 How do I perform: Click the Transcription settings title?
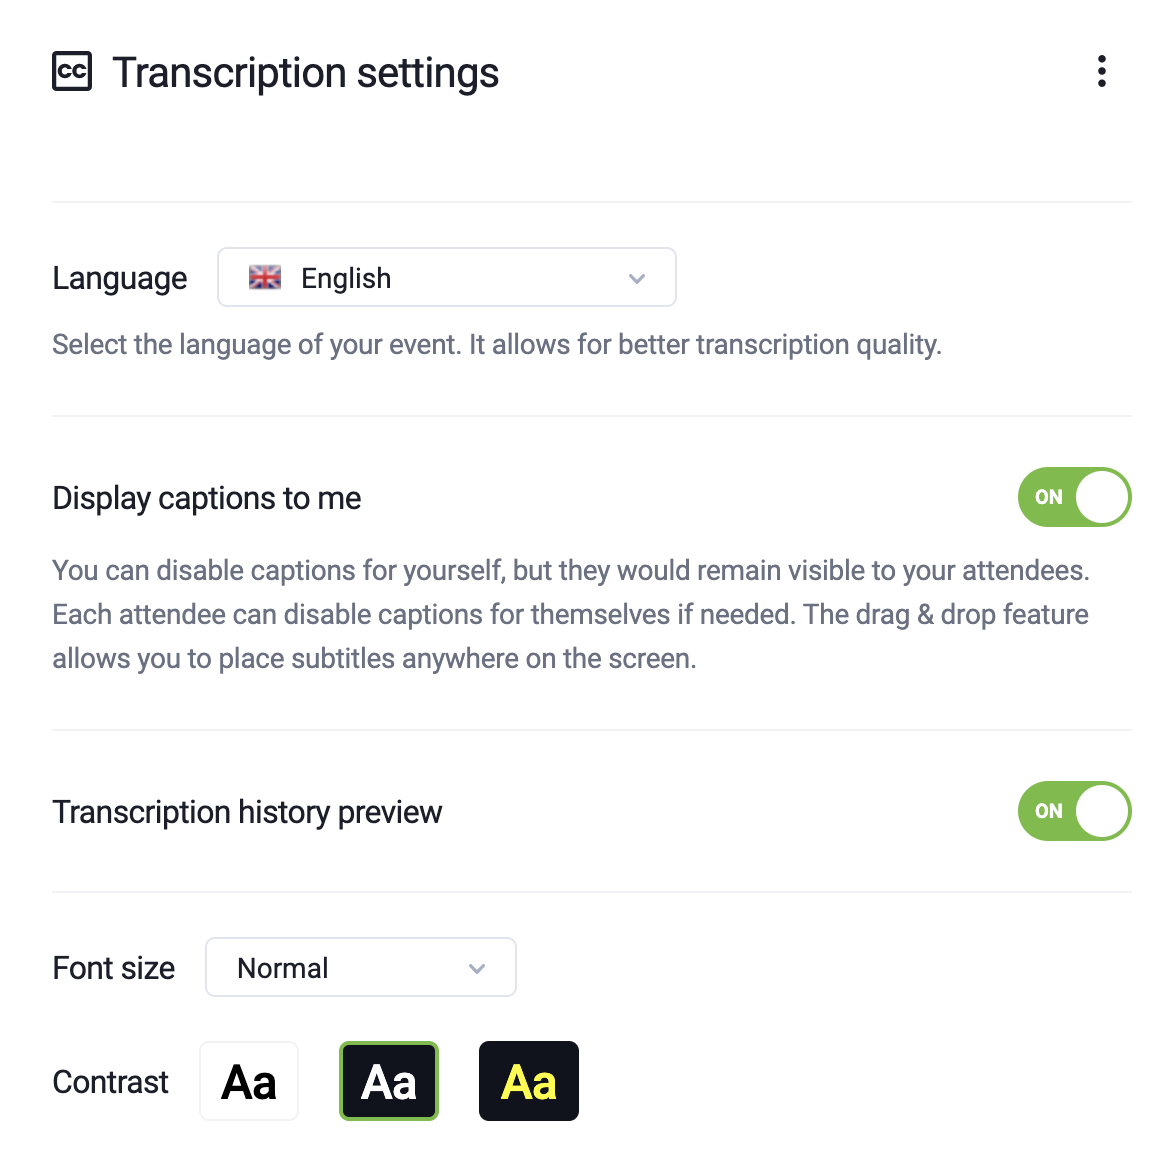(305, 71)
